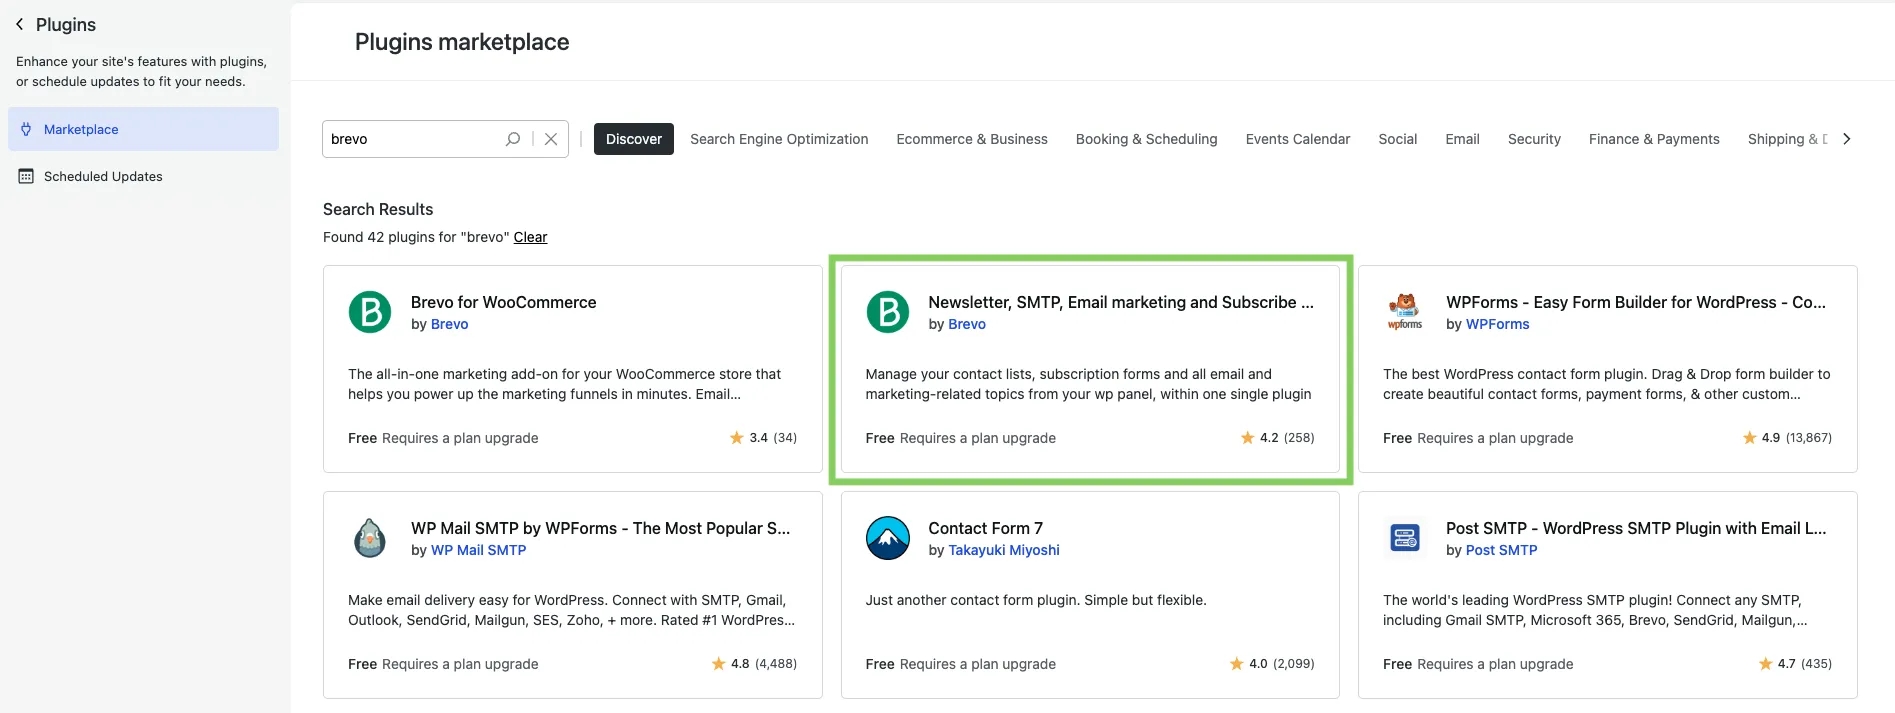This screenshot has height=713, width=1895.
Task: Open the Brevo author link on Newsletter card
Action: click(x=967, y=324)
